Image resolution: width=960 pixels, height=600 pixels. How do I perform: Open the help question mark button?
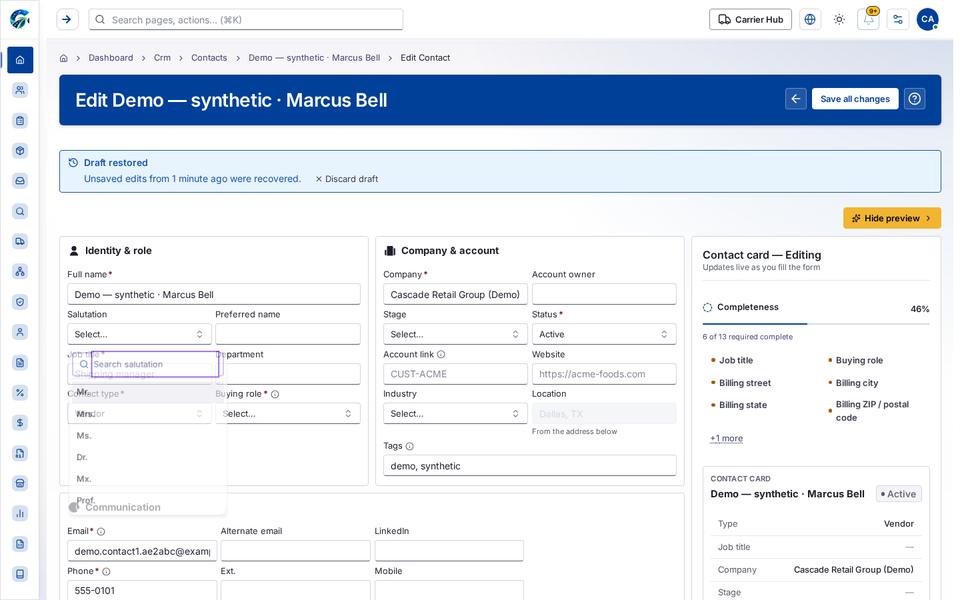pyautogui.click(x=914, y=99)
